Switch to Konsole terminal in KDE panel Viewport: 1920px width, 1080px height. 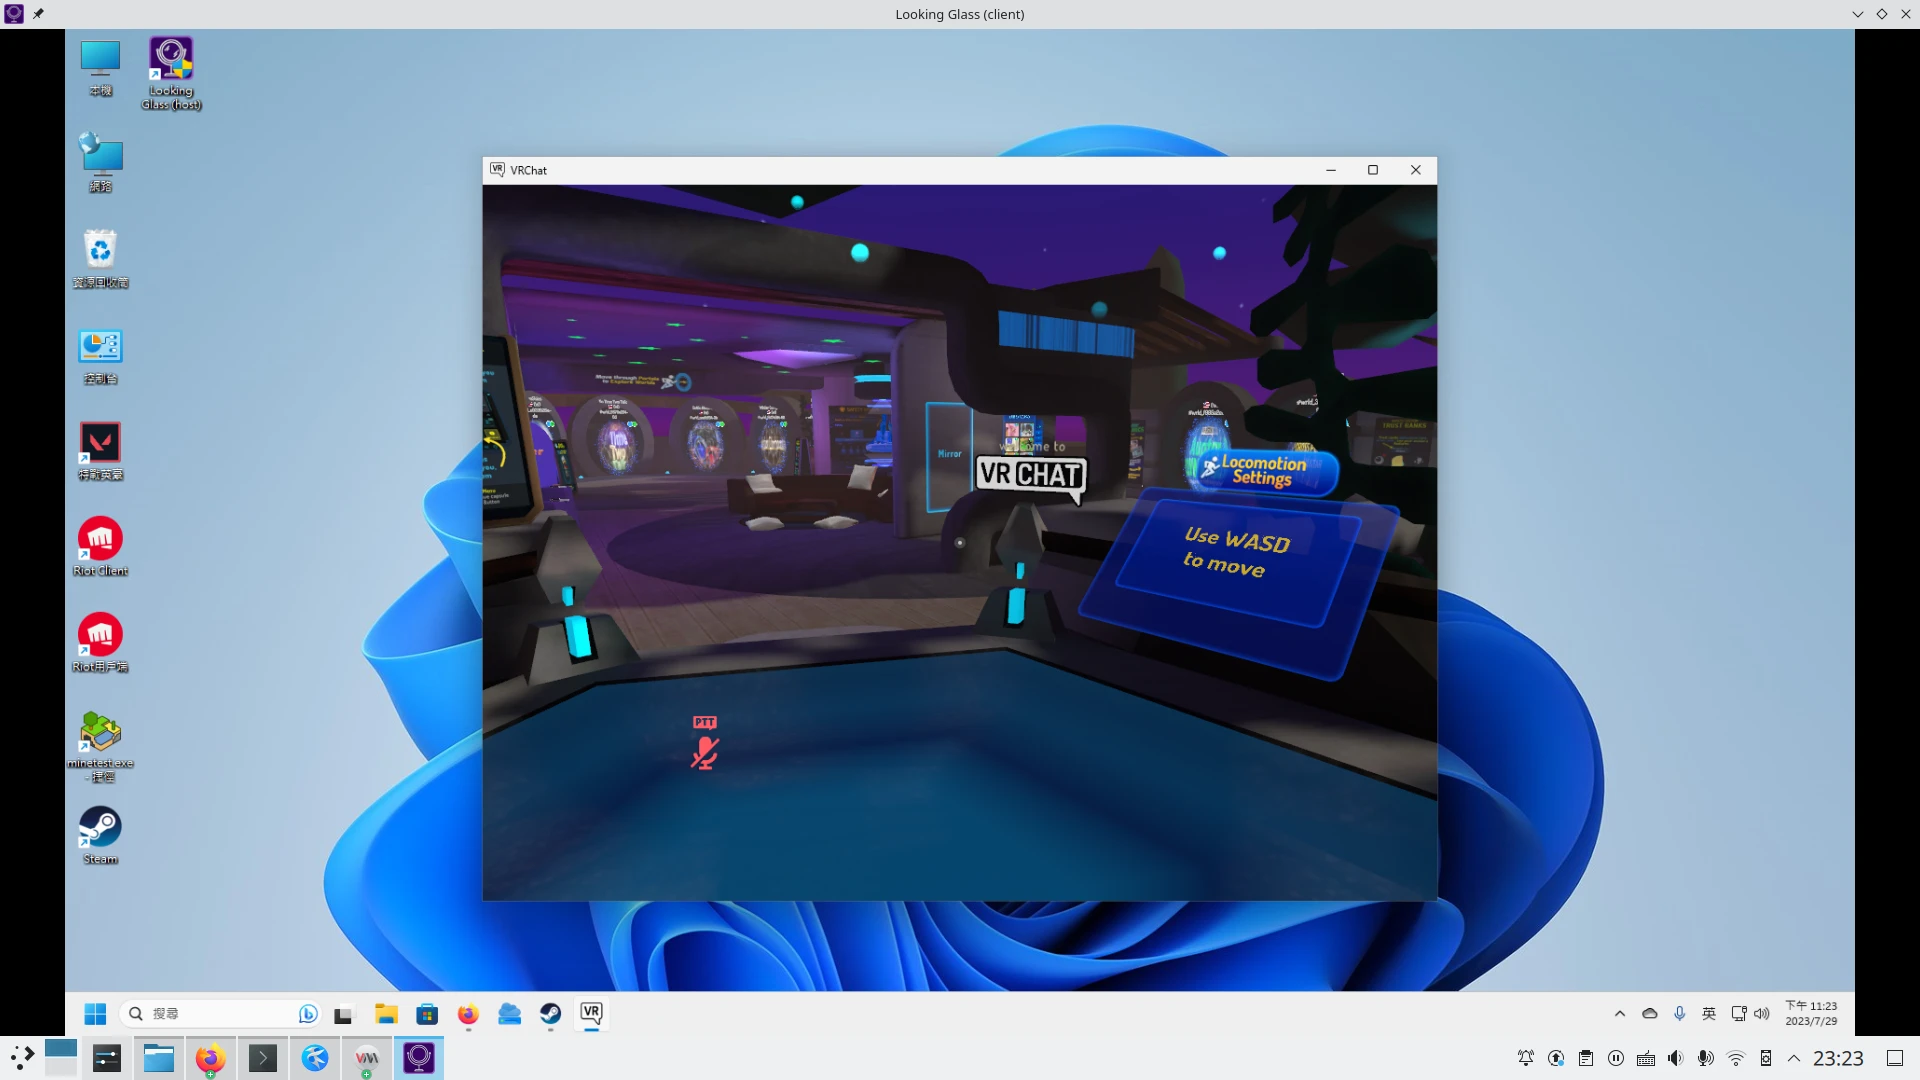tap(263, 1058)
